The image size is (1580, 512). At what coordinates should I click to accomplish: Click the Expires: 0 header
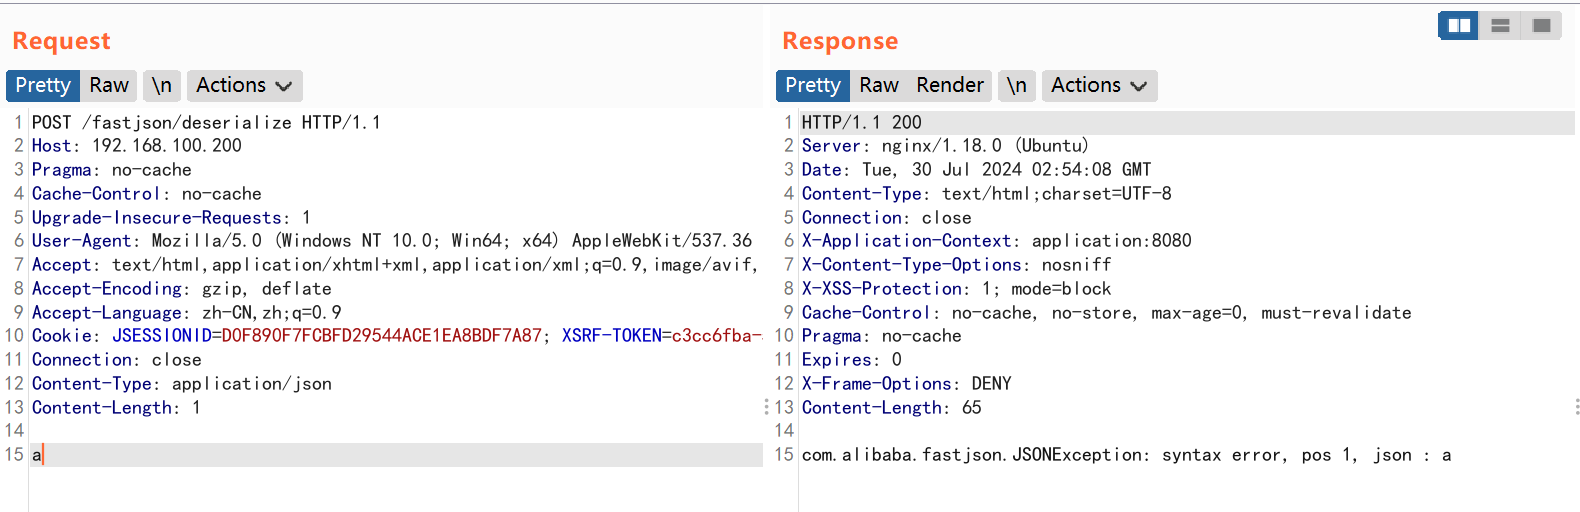click(x=852, y=360)
